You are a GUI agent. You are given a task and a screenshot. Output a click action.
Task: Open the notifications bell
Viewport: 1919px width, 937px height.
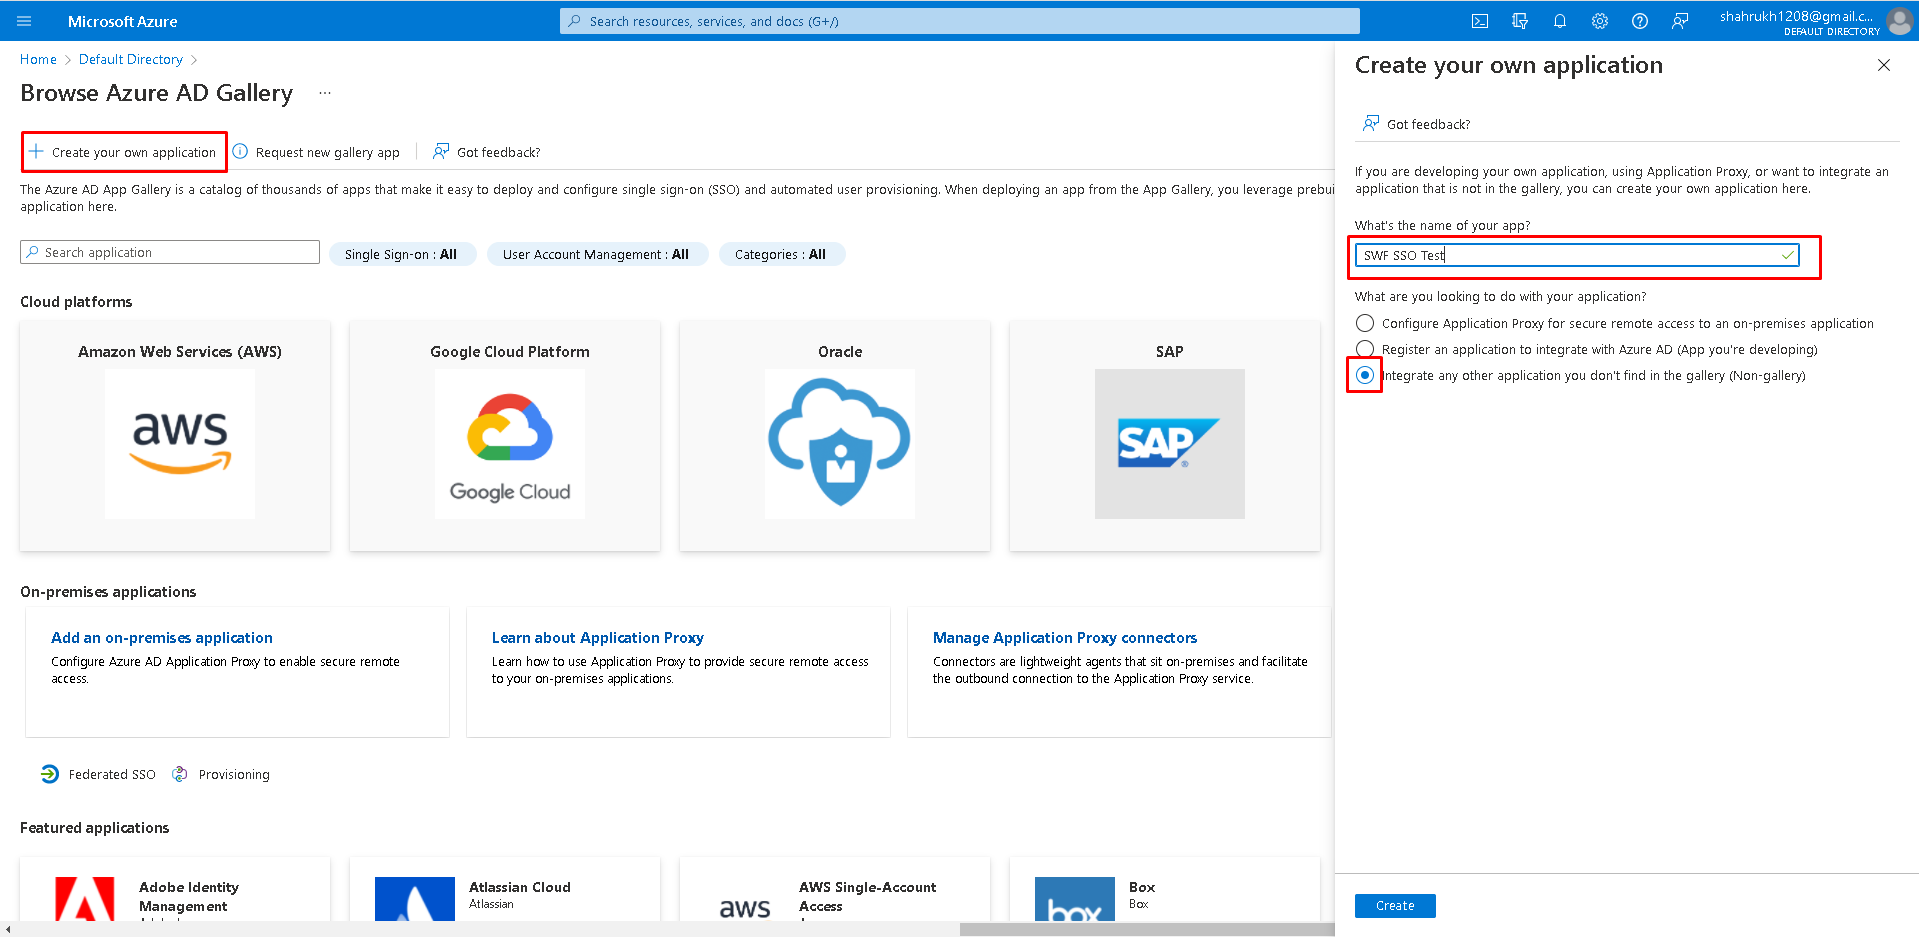tap(1560, 21)
